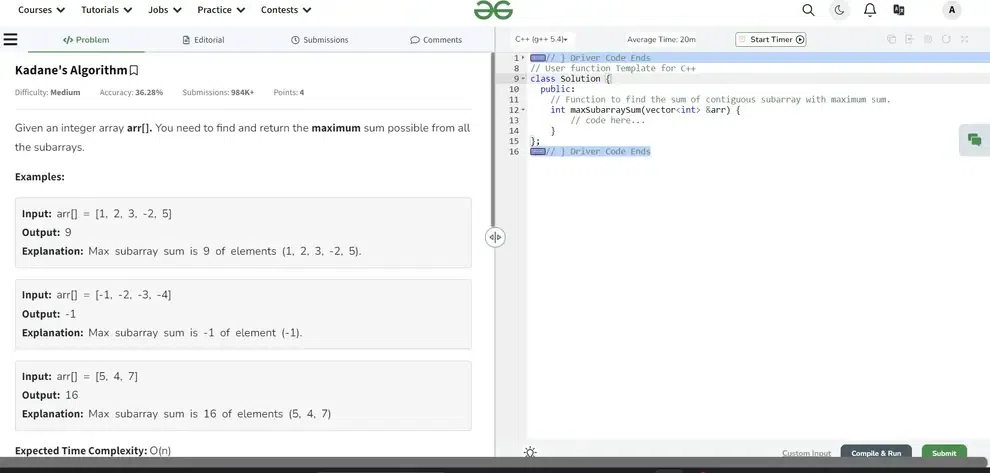Switch to the Comments tab
The height and width of the screenshot is (473, 990).
[x=436, y=40]
